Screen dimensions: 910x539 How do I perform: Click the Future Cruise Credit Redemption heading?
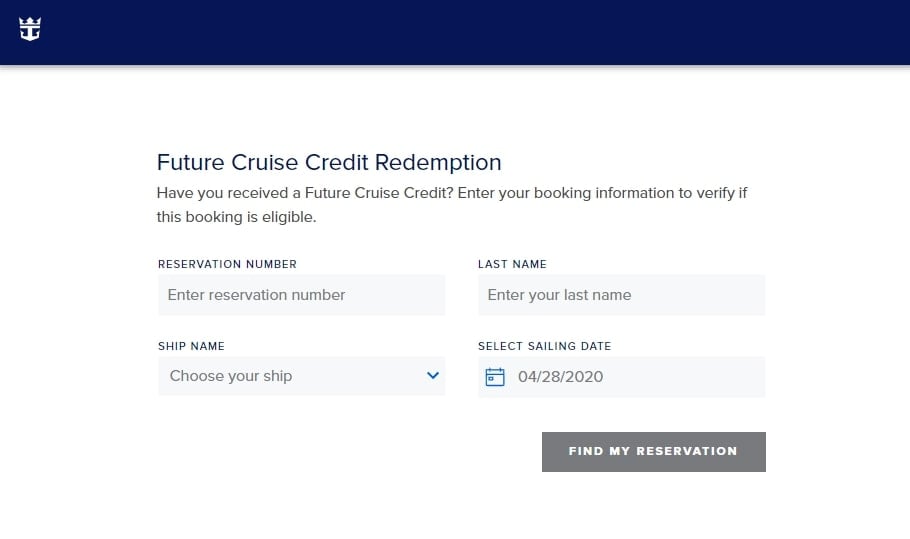click(x=329, y=162)
